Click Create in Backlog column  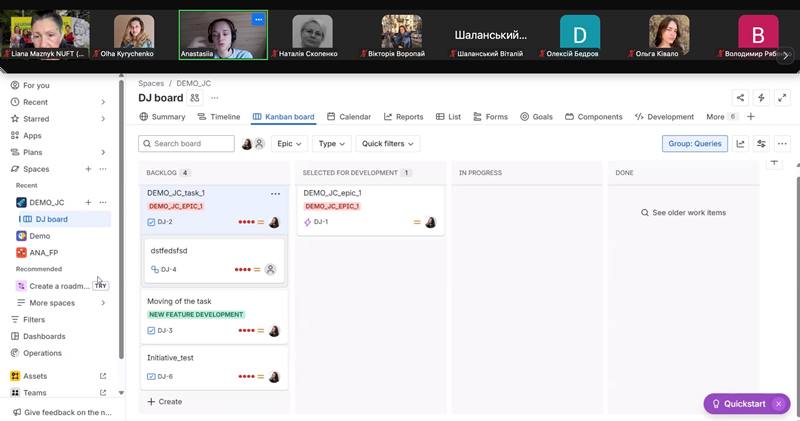coord(164,402)
